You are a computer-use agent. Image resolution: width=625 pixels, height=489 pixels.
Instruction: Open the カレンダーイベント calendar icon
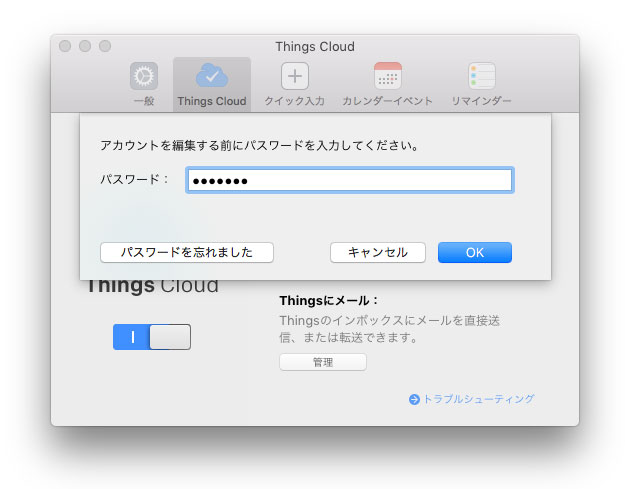tap(387, 76)
